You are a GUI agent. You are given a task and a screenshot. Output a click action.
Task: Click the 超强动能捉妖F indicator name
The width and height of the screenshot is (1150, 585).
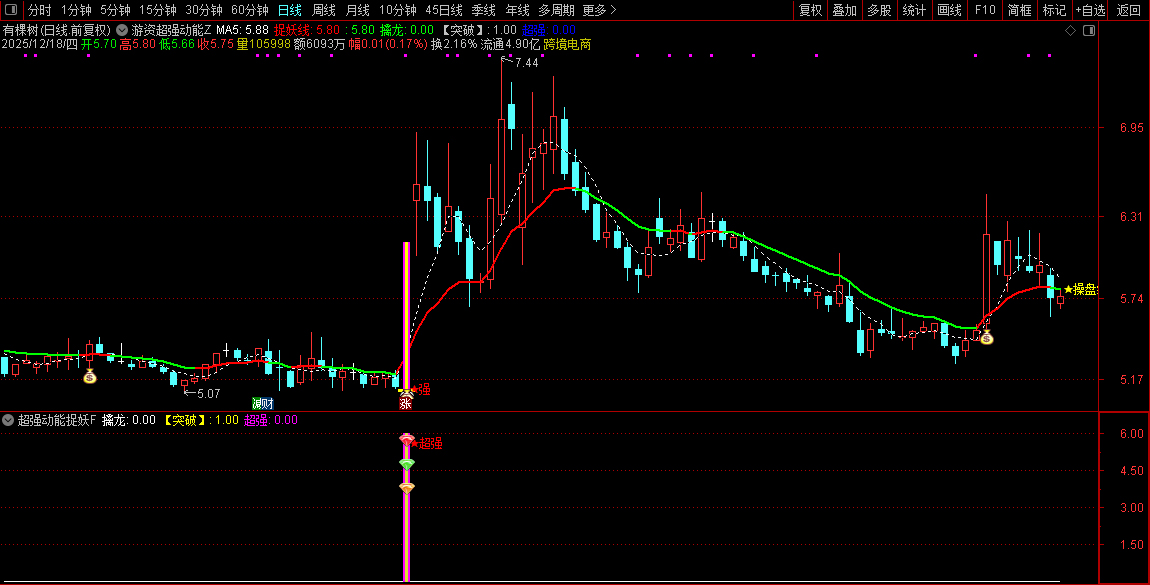(x=56, y=420)
